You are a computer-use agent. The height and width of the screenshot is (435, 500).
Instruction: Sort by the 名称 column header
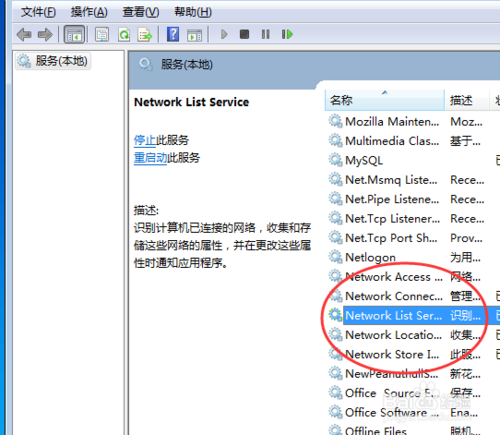pyautogui.click(x=385, y=100)
